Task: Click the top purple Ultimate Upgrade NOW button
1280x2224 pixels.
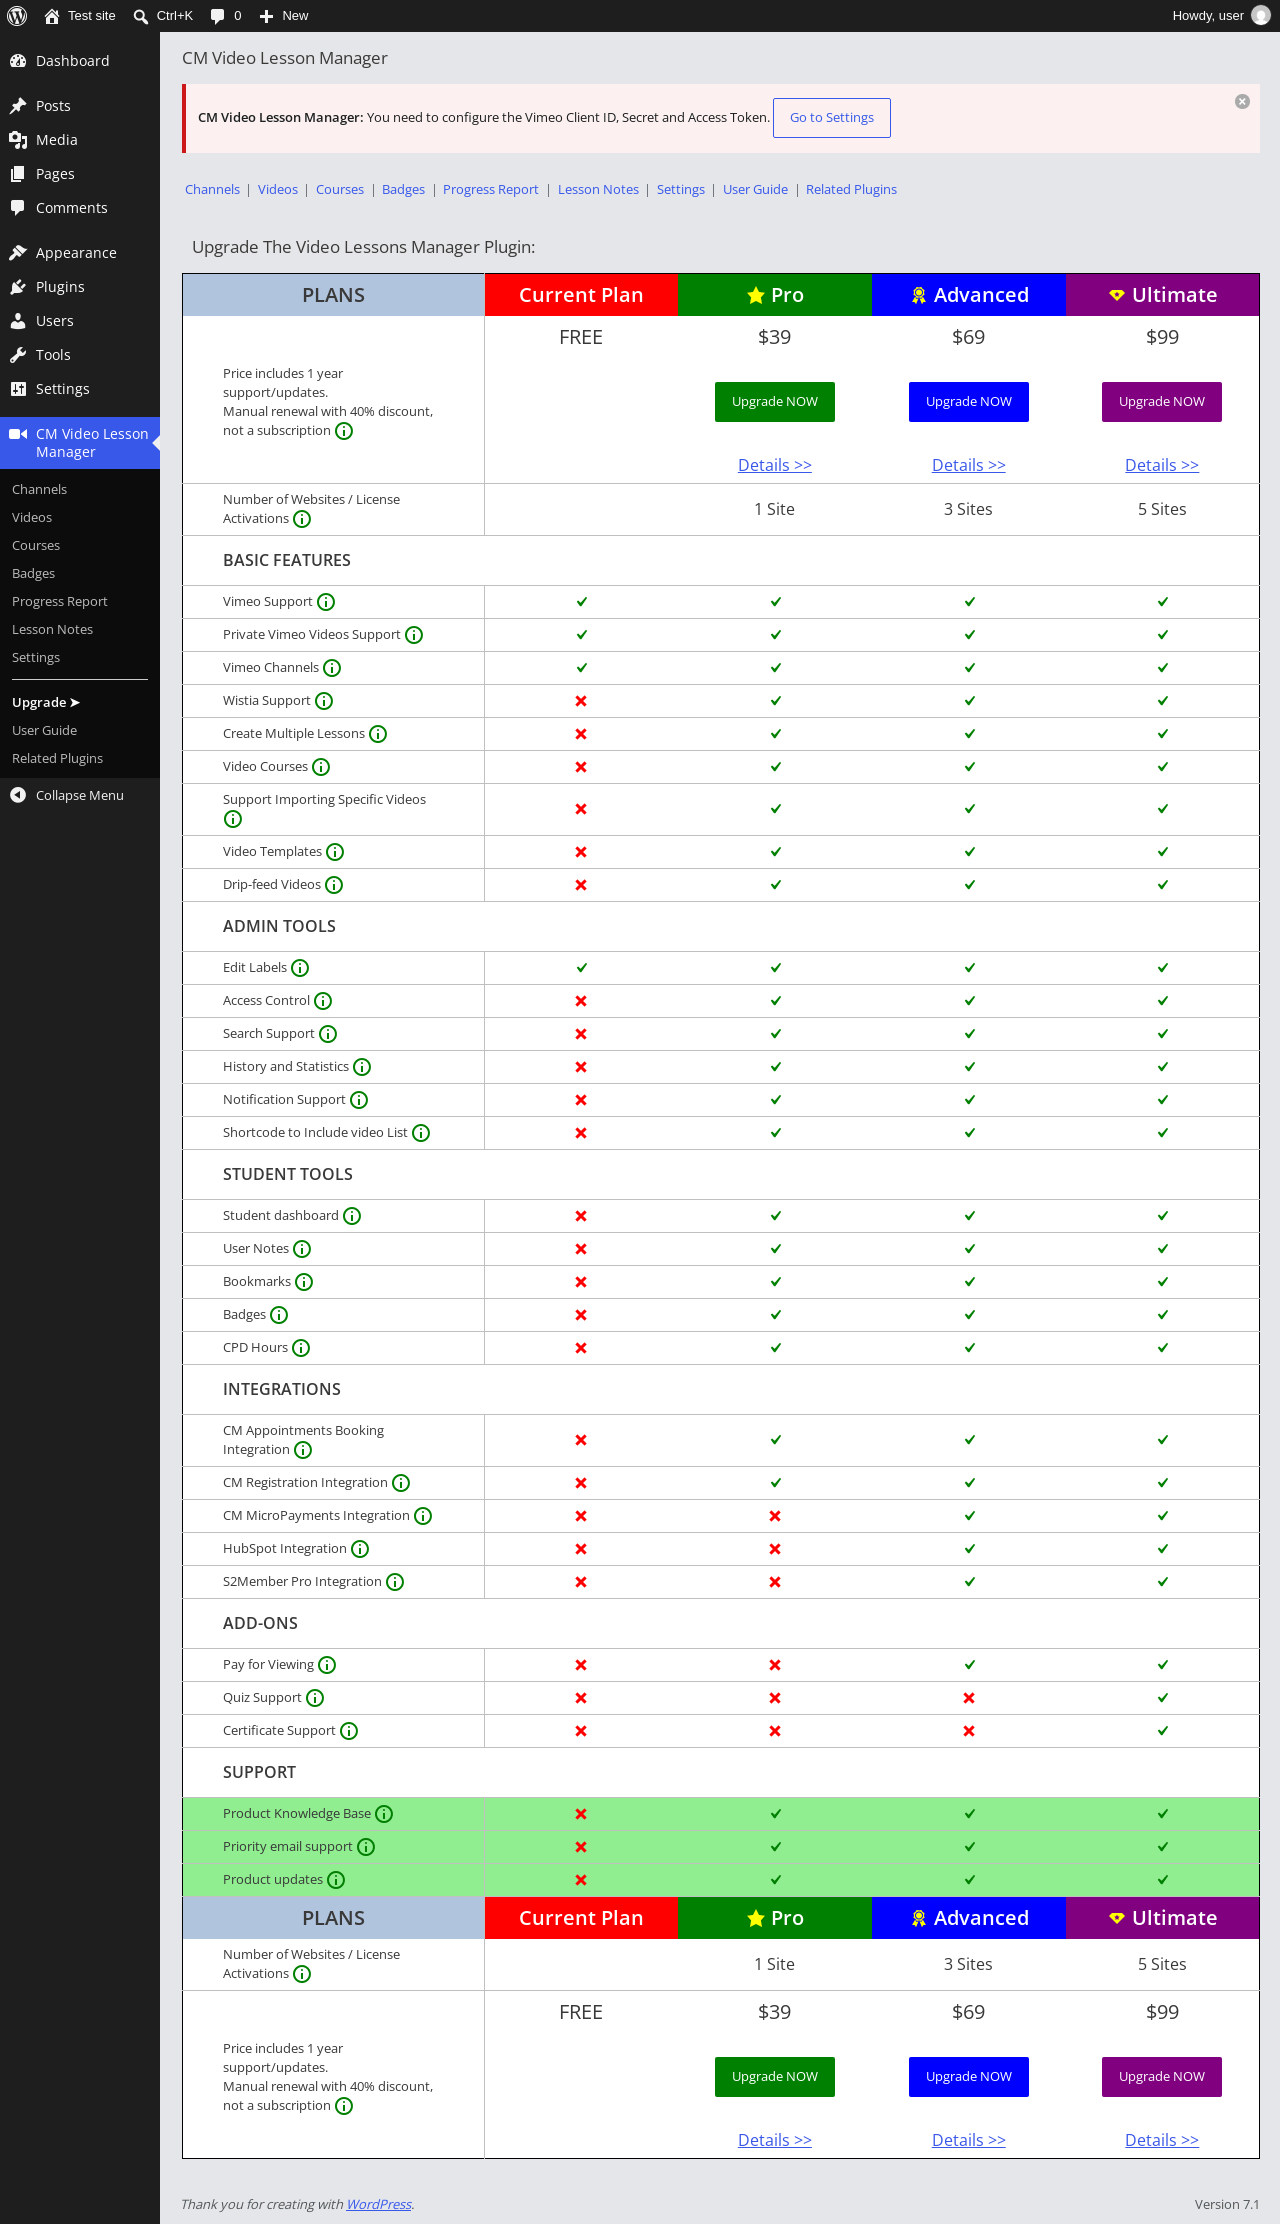Action: click(1162, 402)
